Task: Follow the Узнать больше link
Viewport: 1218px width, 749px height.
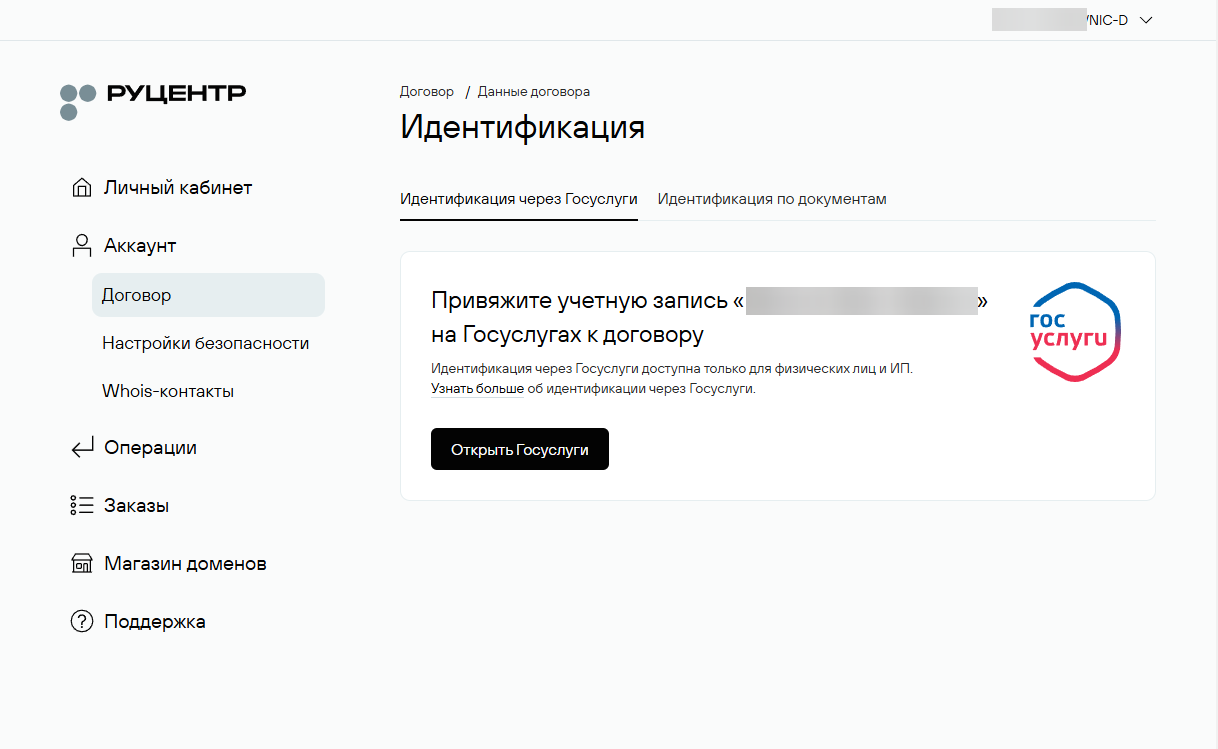Action: click(477, 389)
